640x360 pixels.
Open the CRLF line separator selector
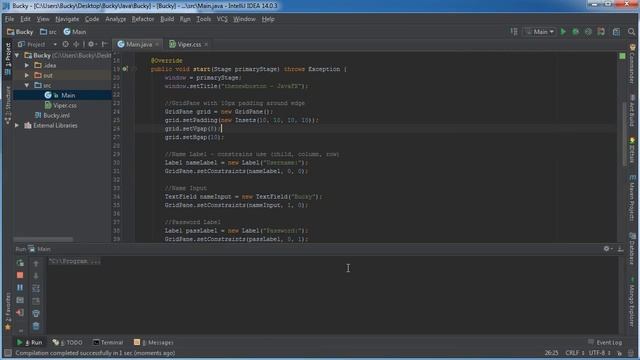575,353
